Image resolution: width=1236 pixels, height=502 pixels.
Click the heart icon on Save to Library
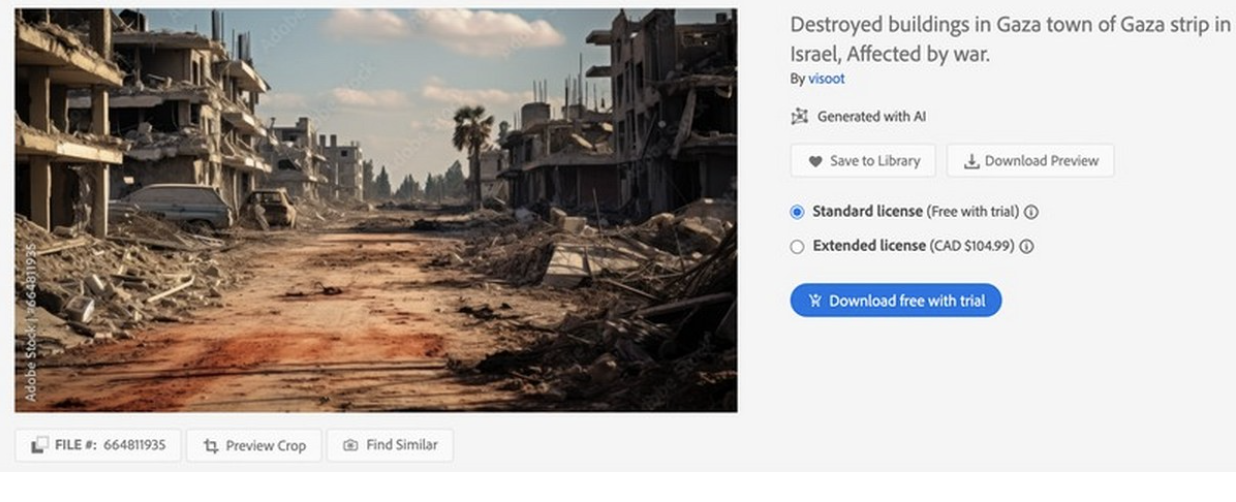pos(815,161)
